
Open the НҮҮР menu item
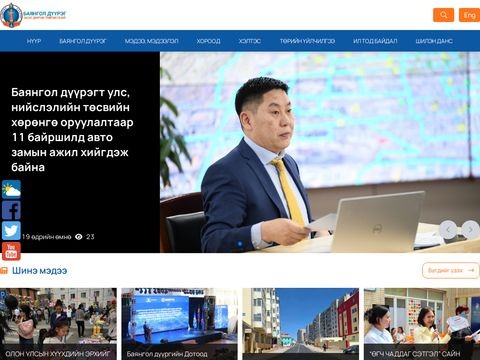click(x=34, y=41)
